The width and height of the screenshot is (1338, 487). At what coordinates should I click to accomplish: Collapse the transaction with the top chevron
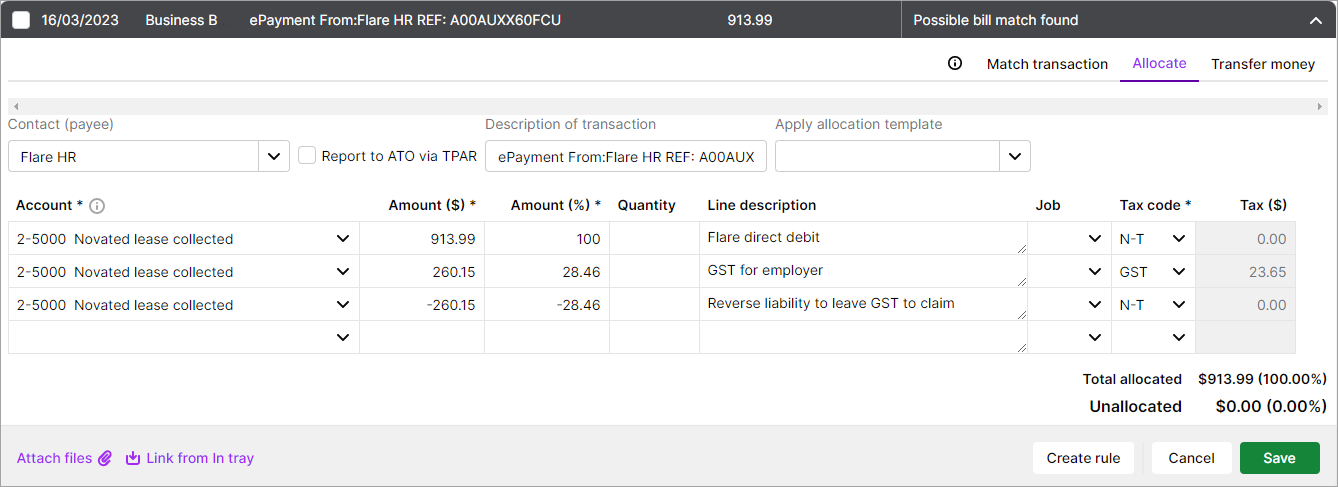pyautogui.click(x=1315, y=20)
